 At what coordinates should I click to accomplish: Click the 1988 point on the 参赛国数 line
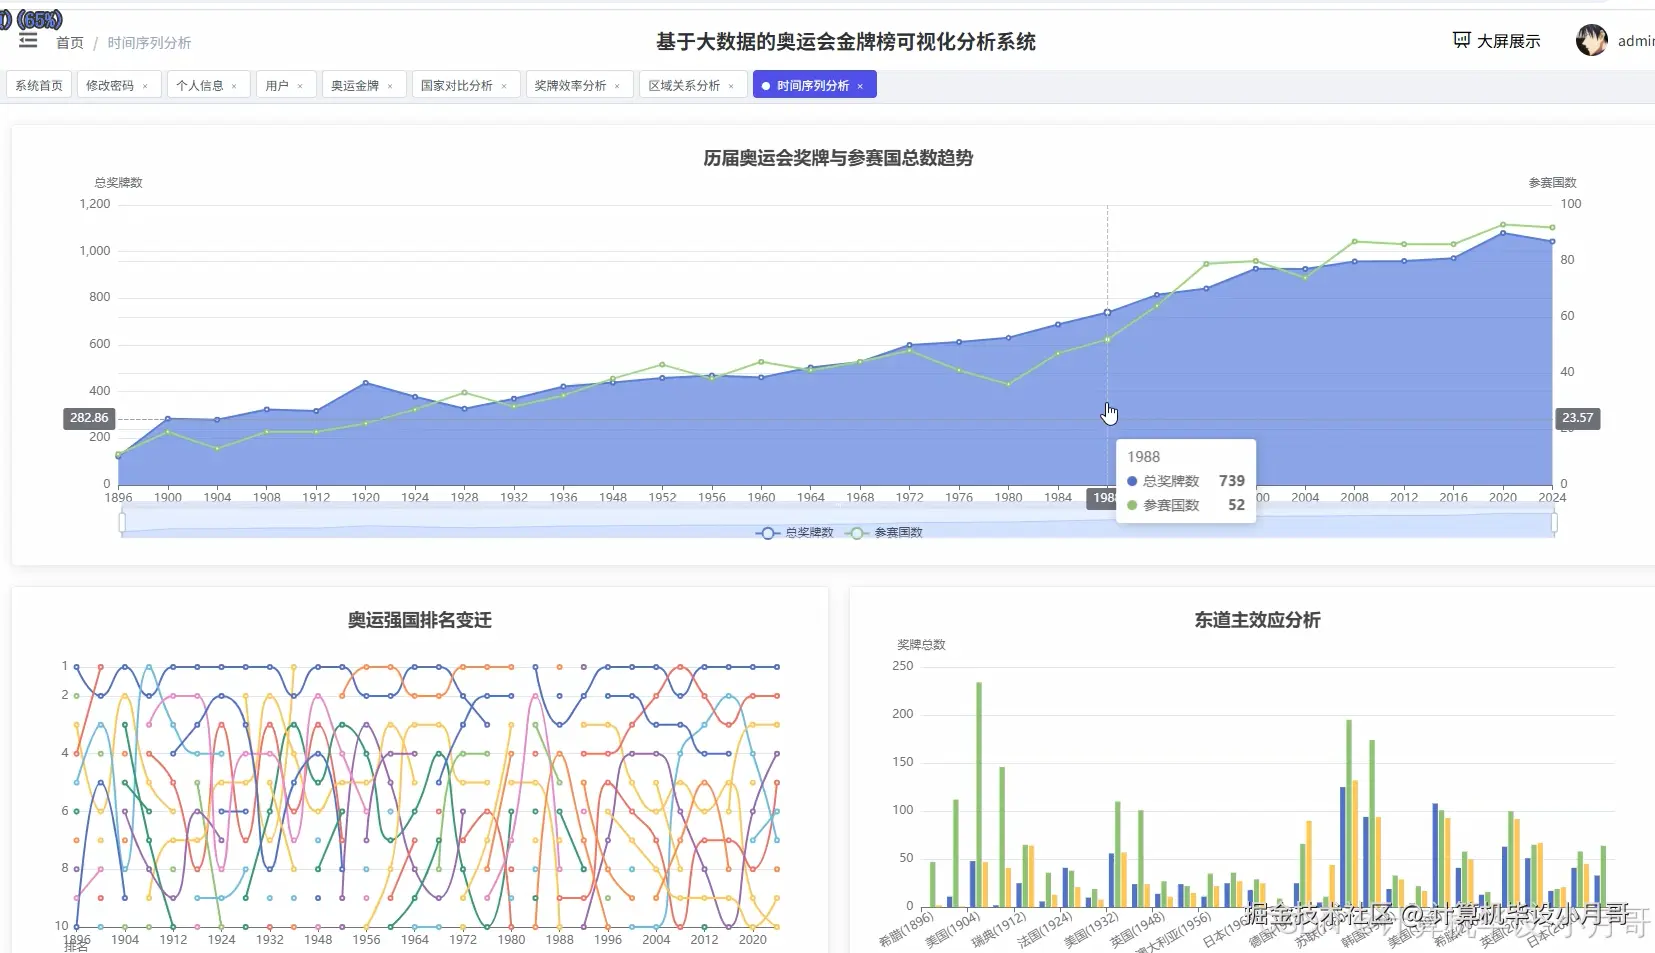[1107, 339]
